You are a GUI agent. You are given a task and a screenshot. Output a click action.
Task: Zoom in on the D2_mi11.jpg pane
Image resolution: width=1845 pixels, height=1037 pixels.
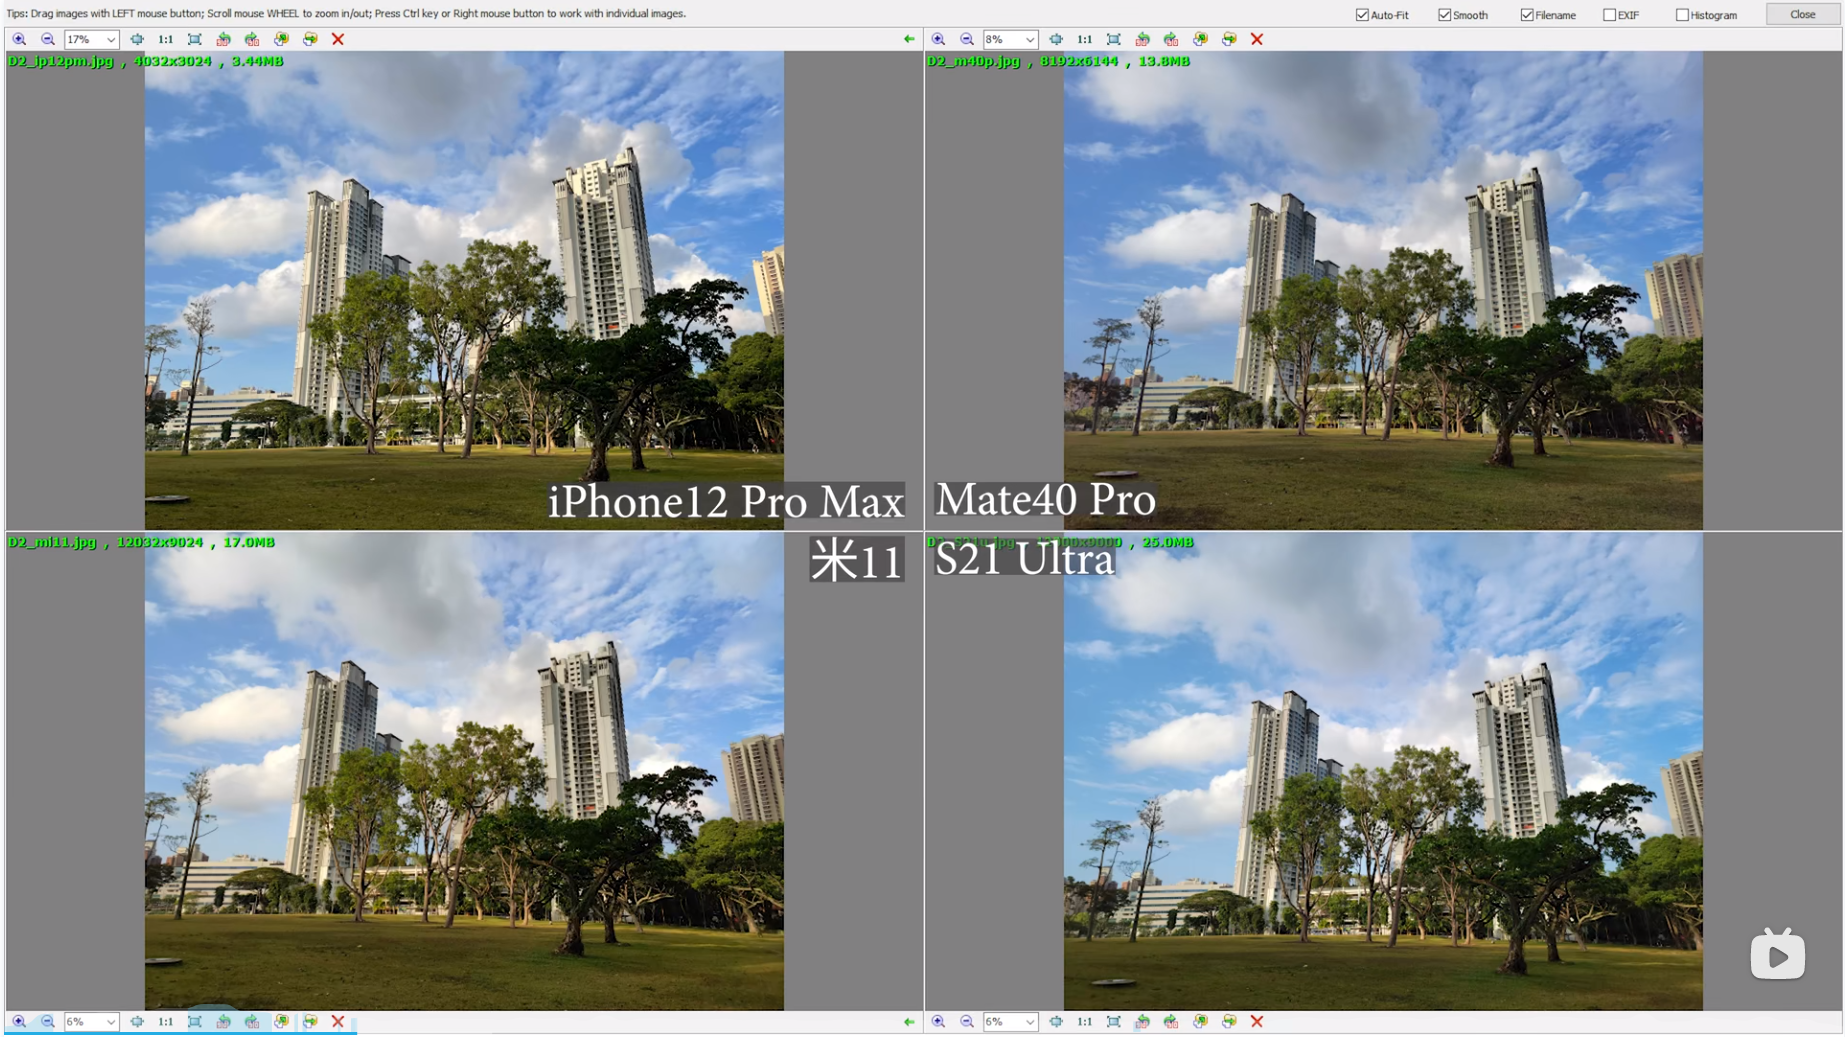(x=19, y=1021)
